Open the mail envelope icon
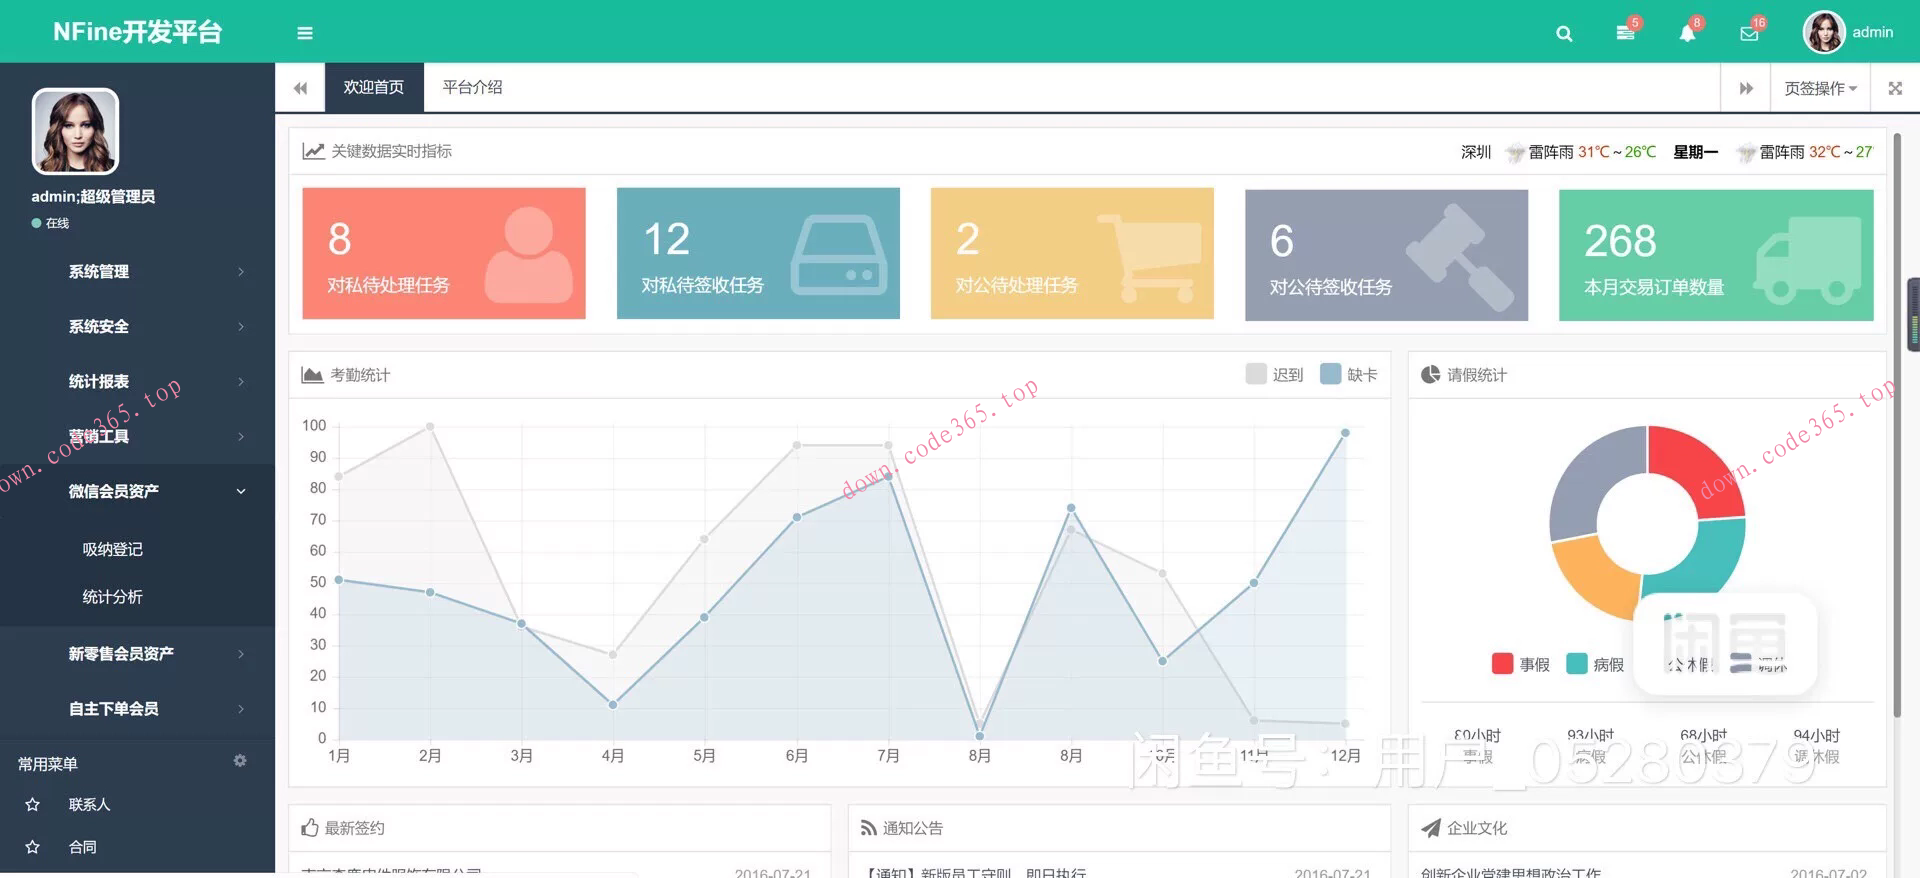This screenshot has width=1920, height=878. (x=1749, y=34)
